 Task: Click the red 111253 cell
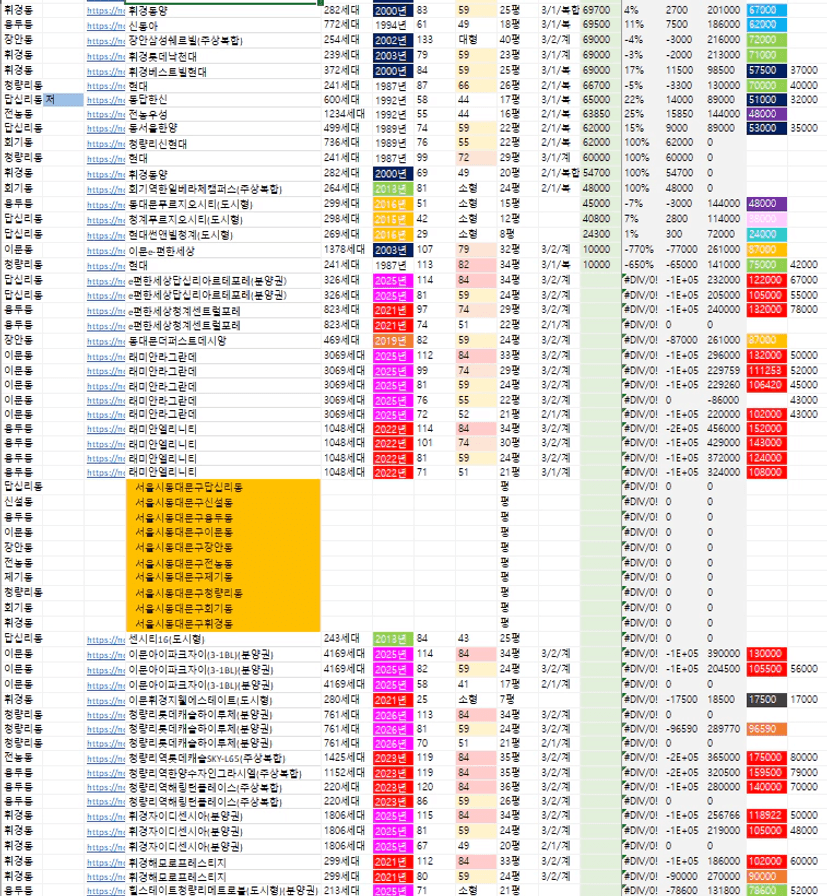766,370
